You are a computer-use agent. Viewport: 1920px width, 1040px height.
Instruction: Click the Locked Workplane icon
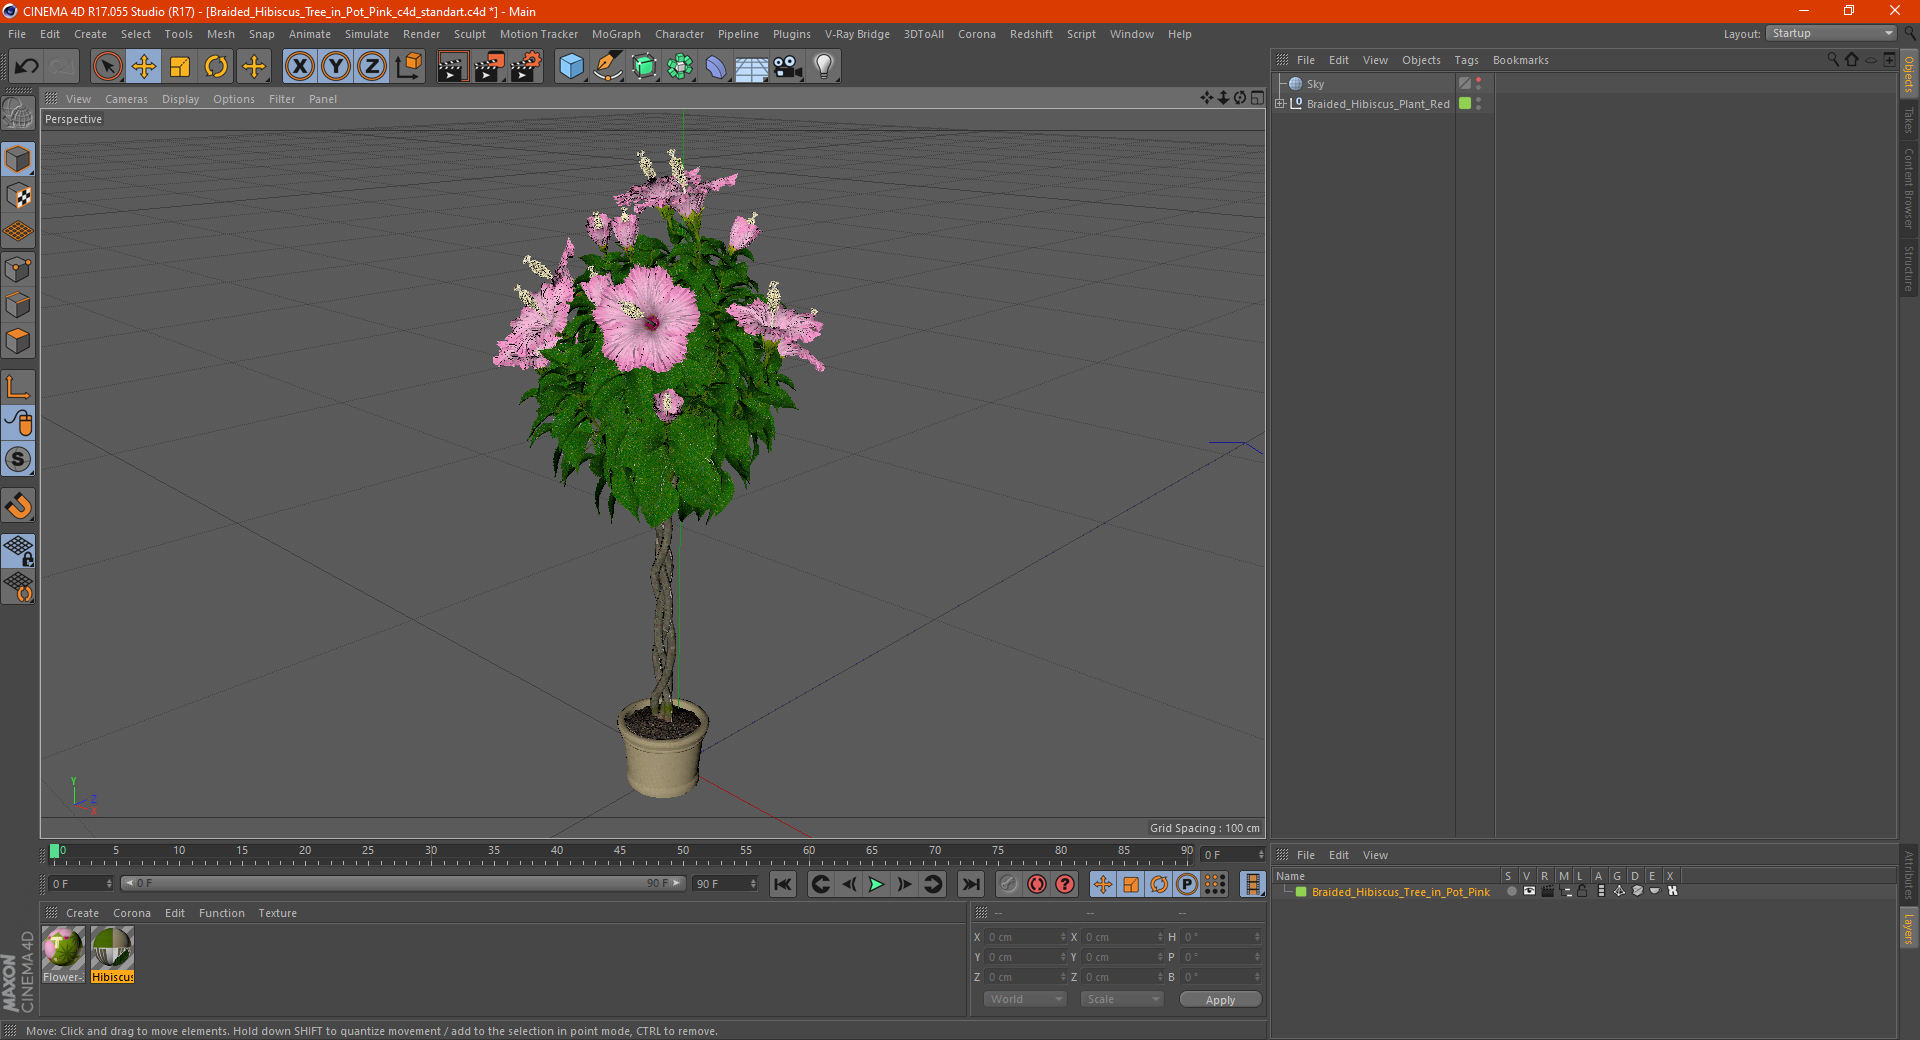click(18, 550)
